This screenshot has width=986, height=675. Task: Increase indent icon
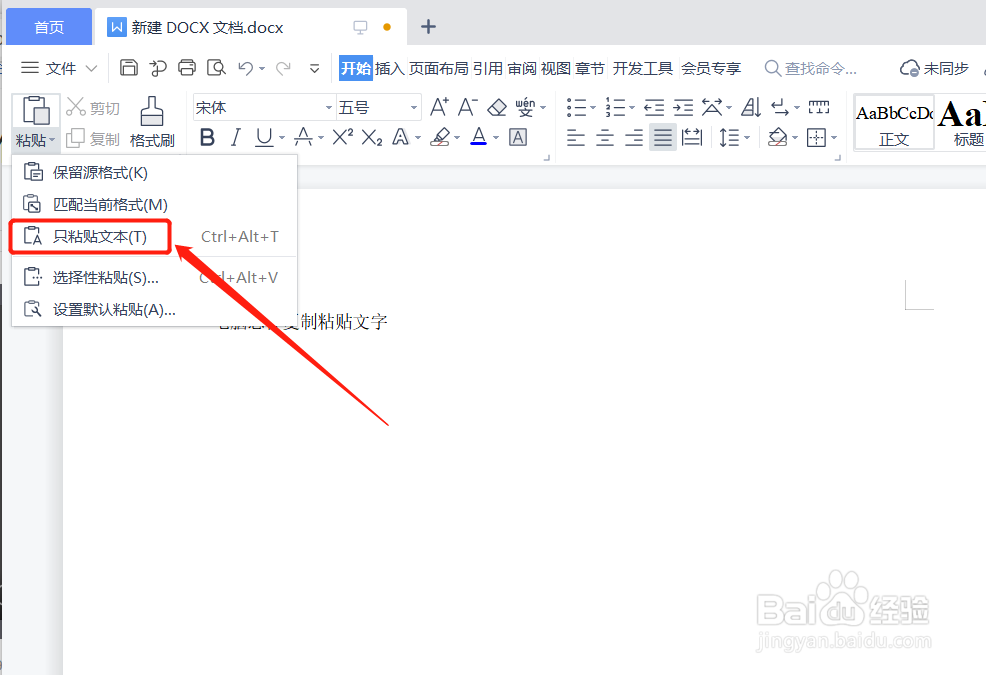[683, 108]
